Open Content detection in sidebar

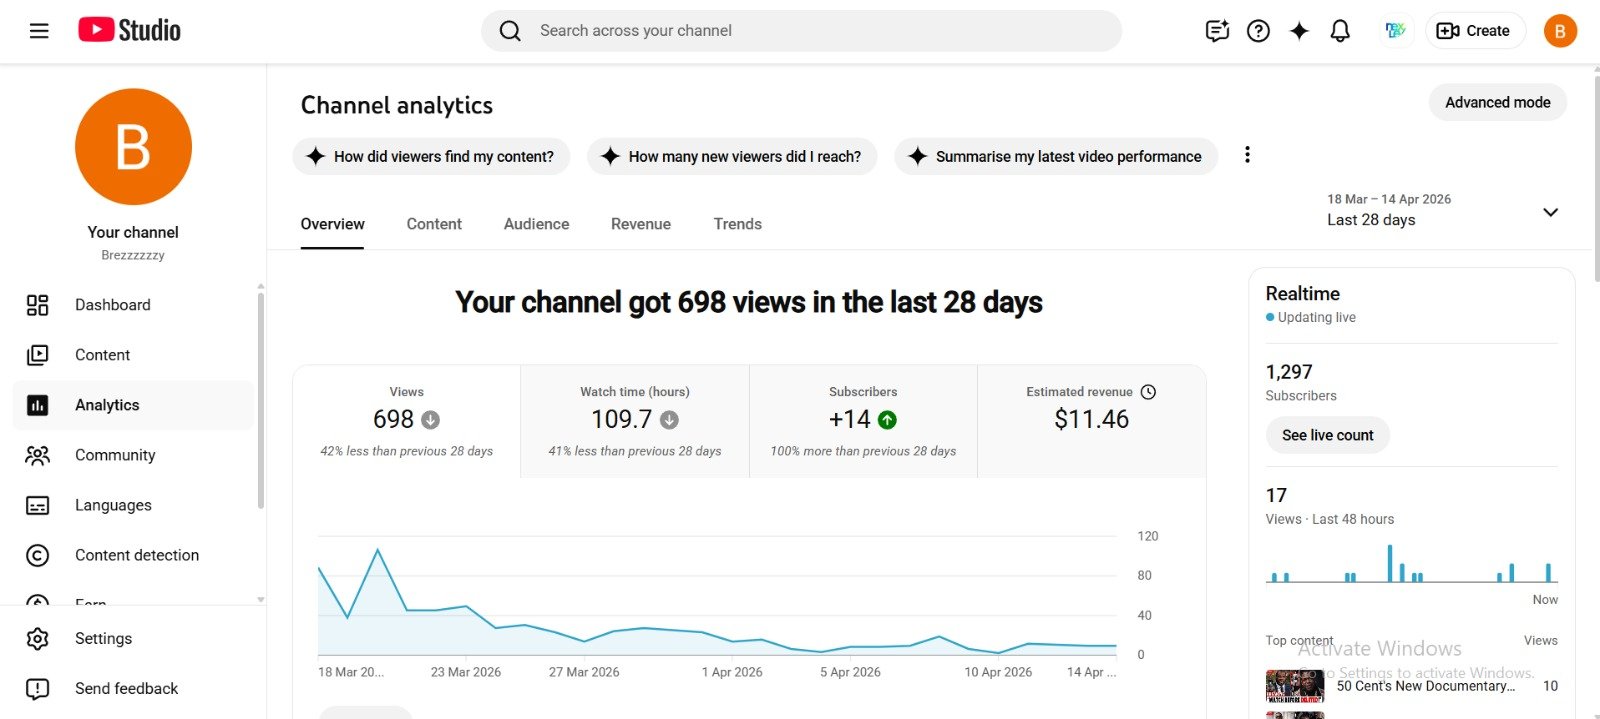pyautogui.click(x=136, y=555)
